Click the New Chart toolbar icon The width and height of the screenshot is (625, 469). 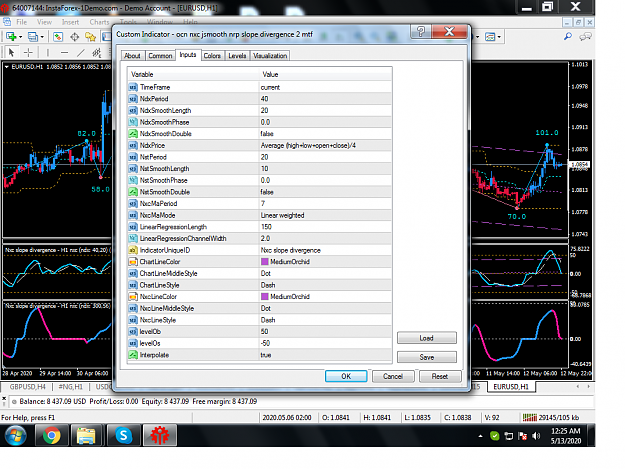point(11,37)
